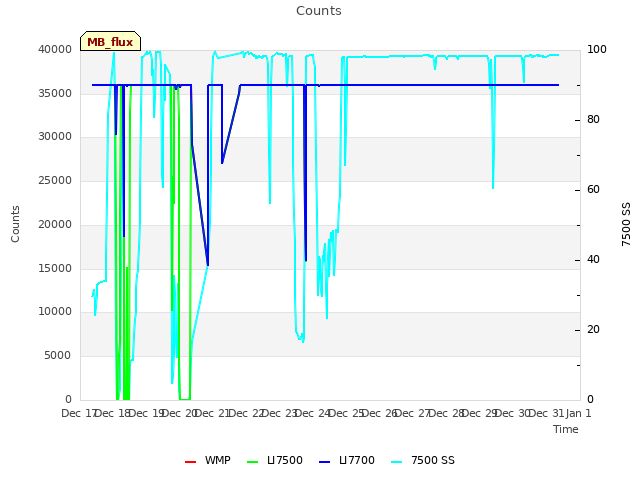
Task: Click the green LI7500 legend color marker
Action: (x=253, y=462)
